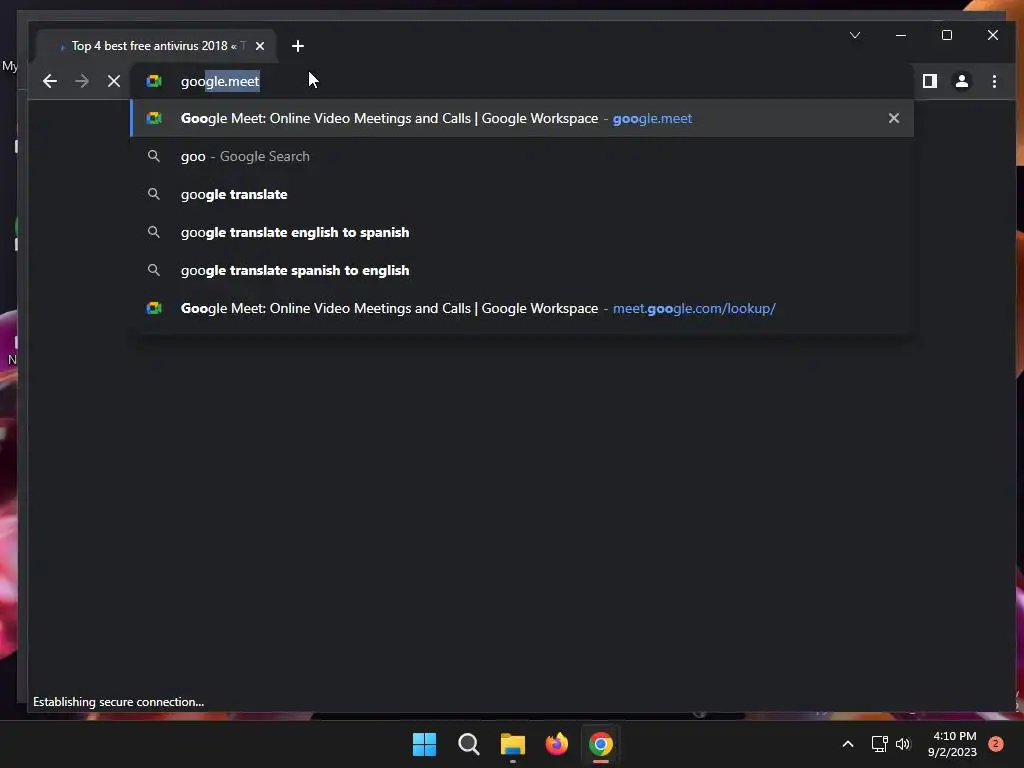Click the Windows Start button
Screen dimensions: 1024x768
point(424,744)
